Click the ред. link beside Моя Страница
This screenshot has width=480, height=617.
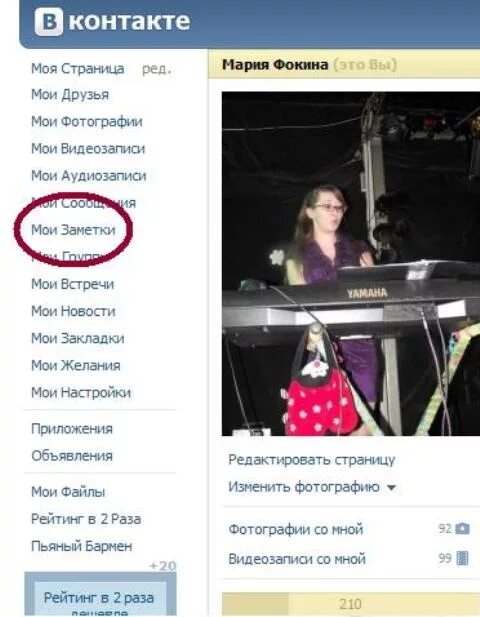(157, 70)
